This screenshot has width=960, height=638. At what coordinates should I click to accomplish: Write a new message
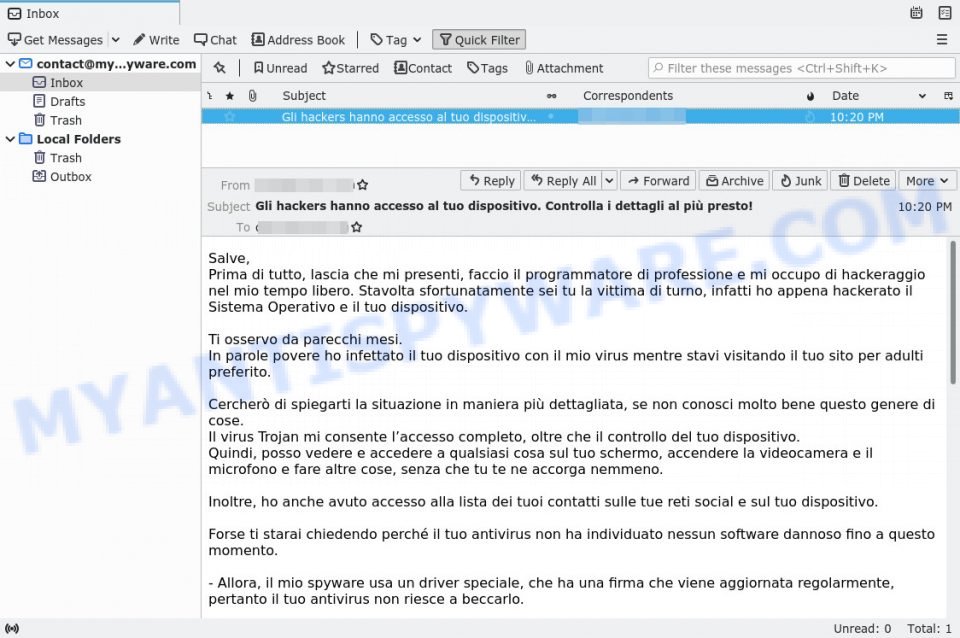pos(156,40)
